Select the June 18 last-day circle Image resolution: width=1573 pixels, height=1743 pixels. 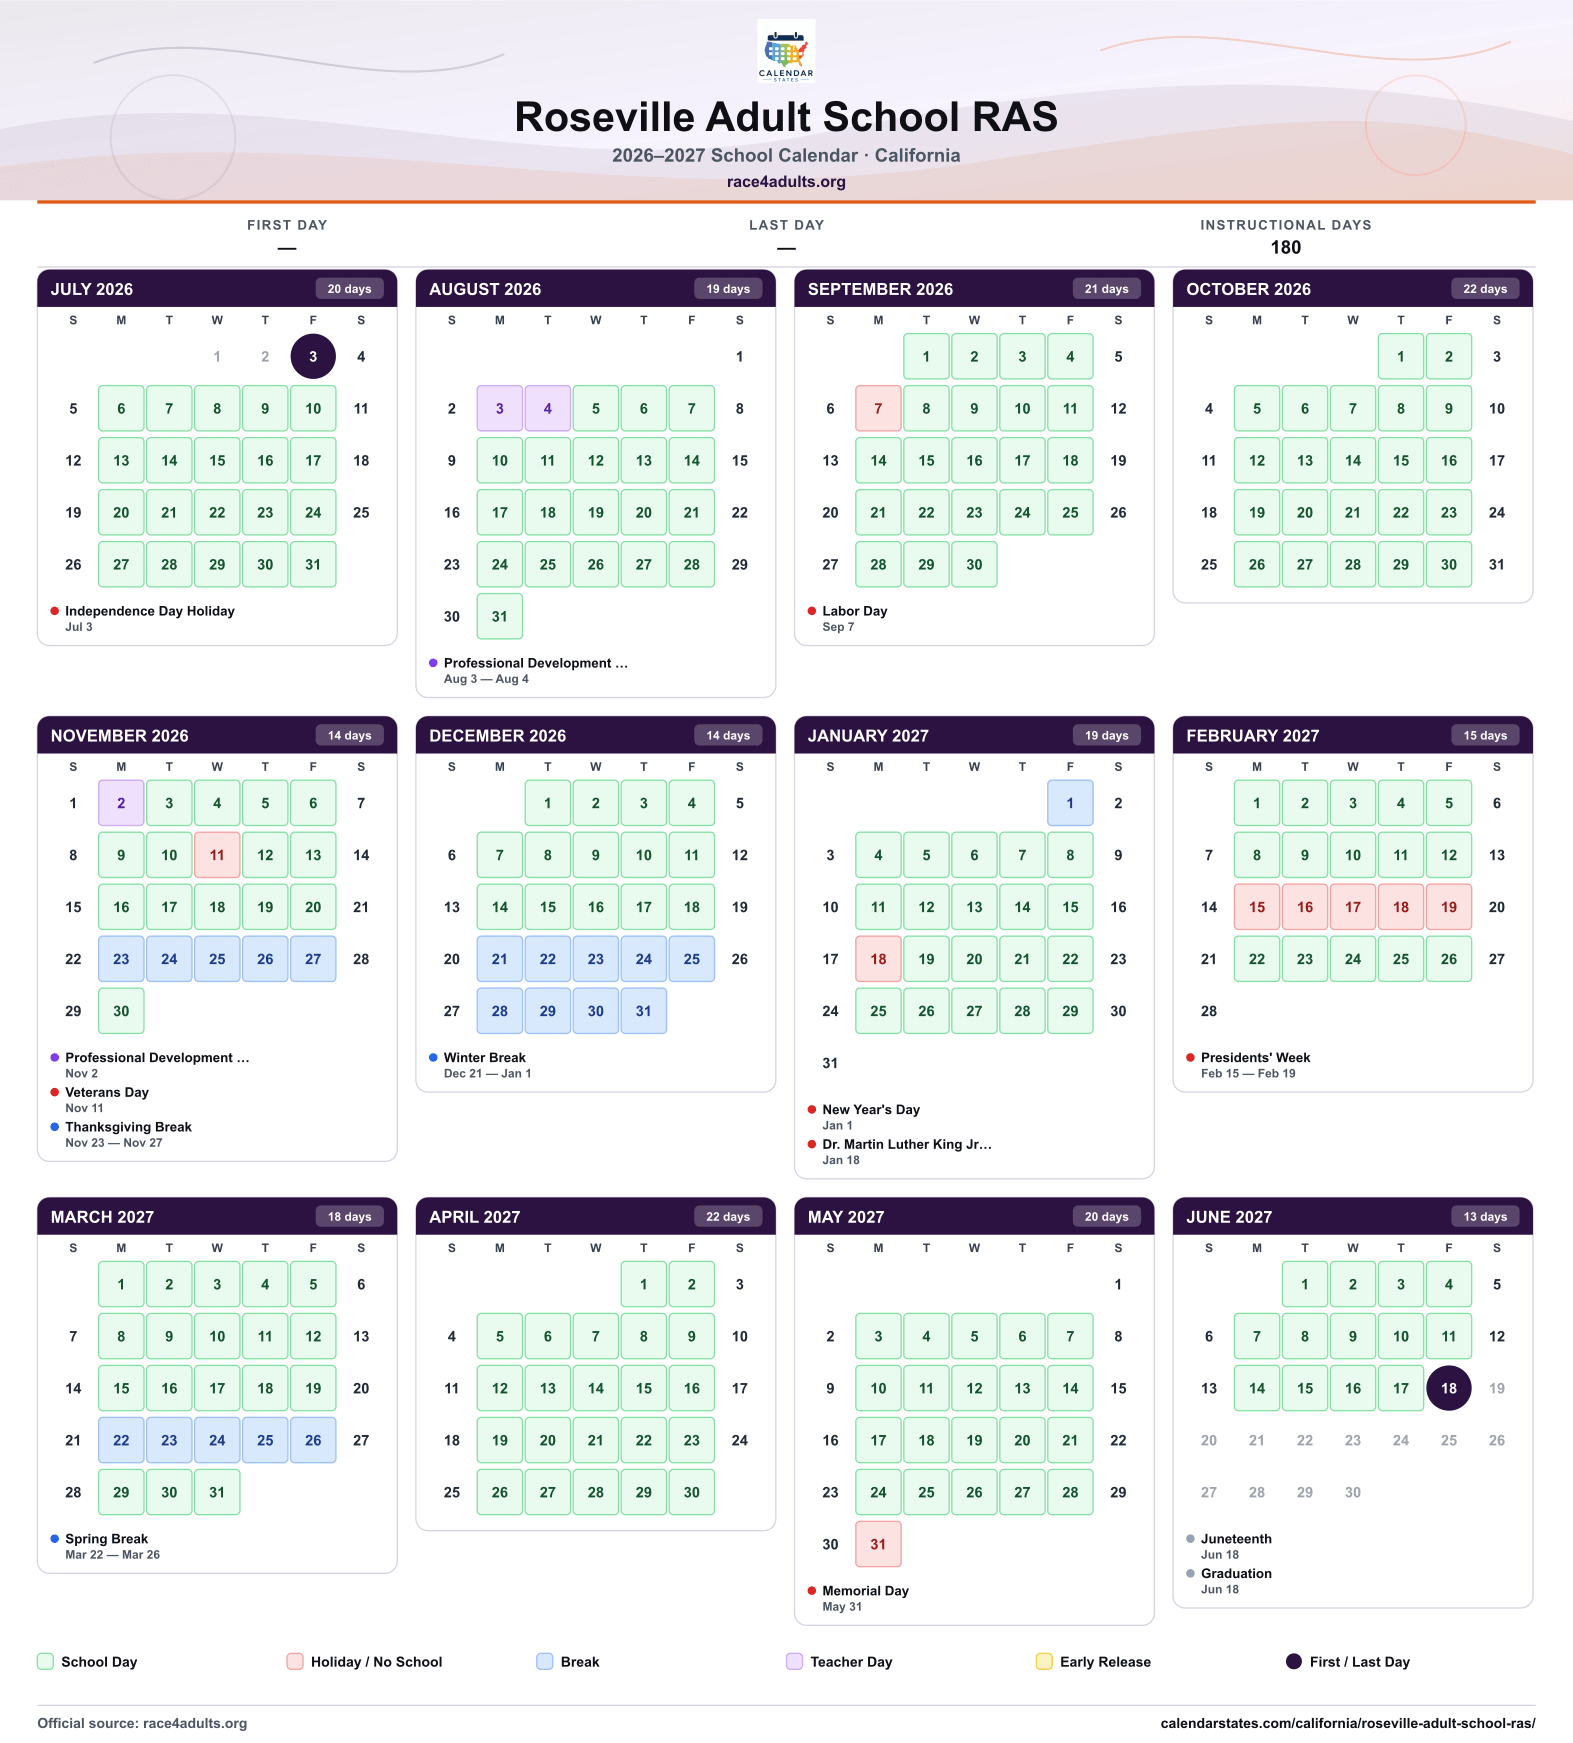1448,1388
